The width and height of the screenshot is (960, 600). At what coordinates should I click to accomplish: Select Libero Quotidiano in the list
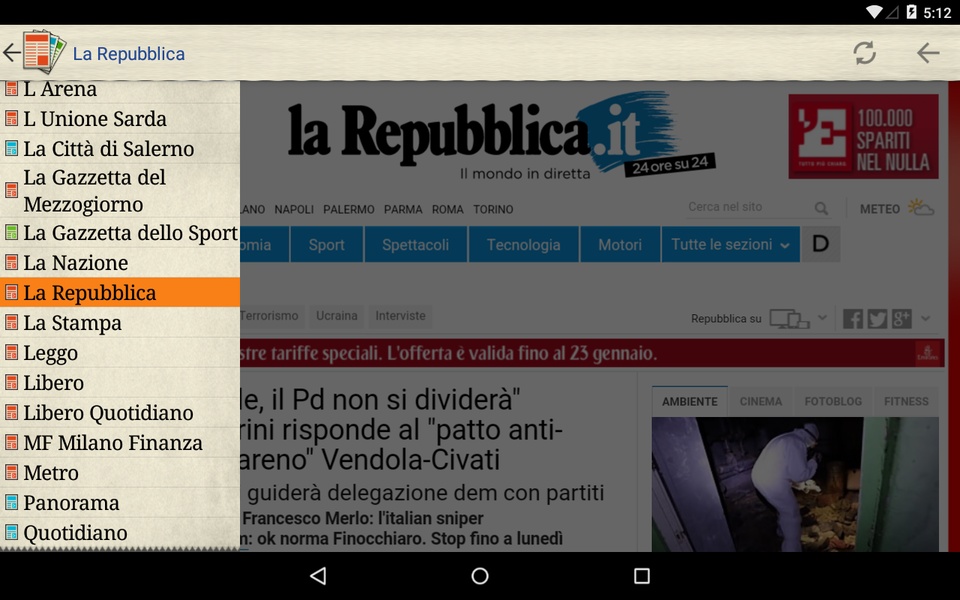pyautogui.click(x=120, y=413)
